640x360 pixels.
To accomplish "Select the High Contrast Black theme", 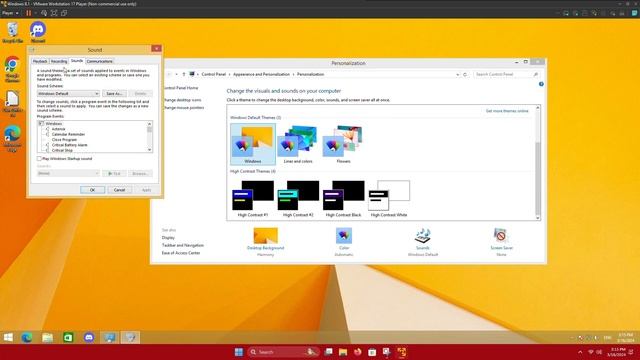I will (343, 198).
